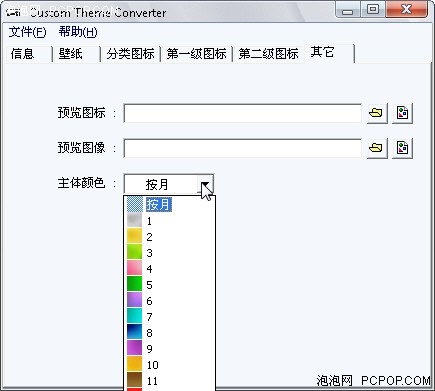Select color 5 green option
Image resolution: width=435 pixels, height=391 pixels.
pos(170,285)
